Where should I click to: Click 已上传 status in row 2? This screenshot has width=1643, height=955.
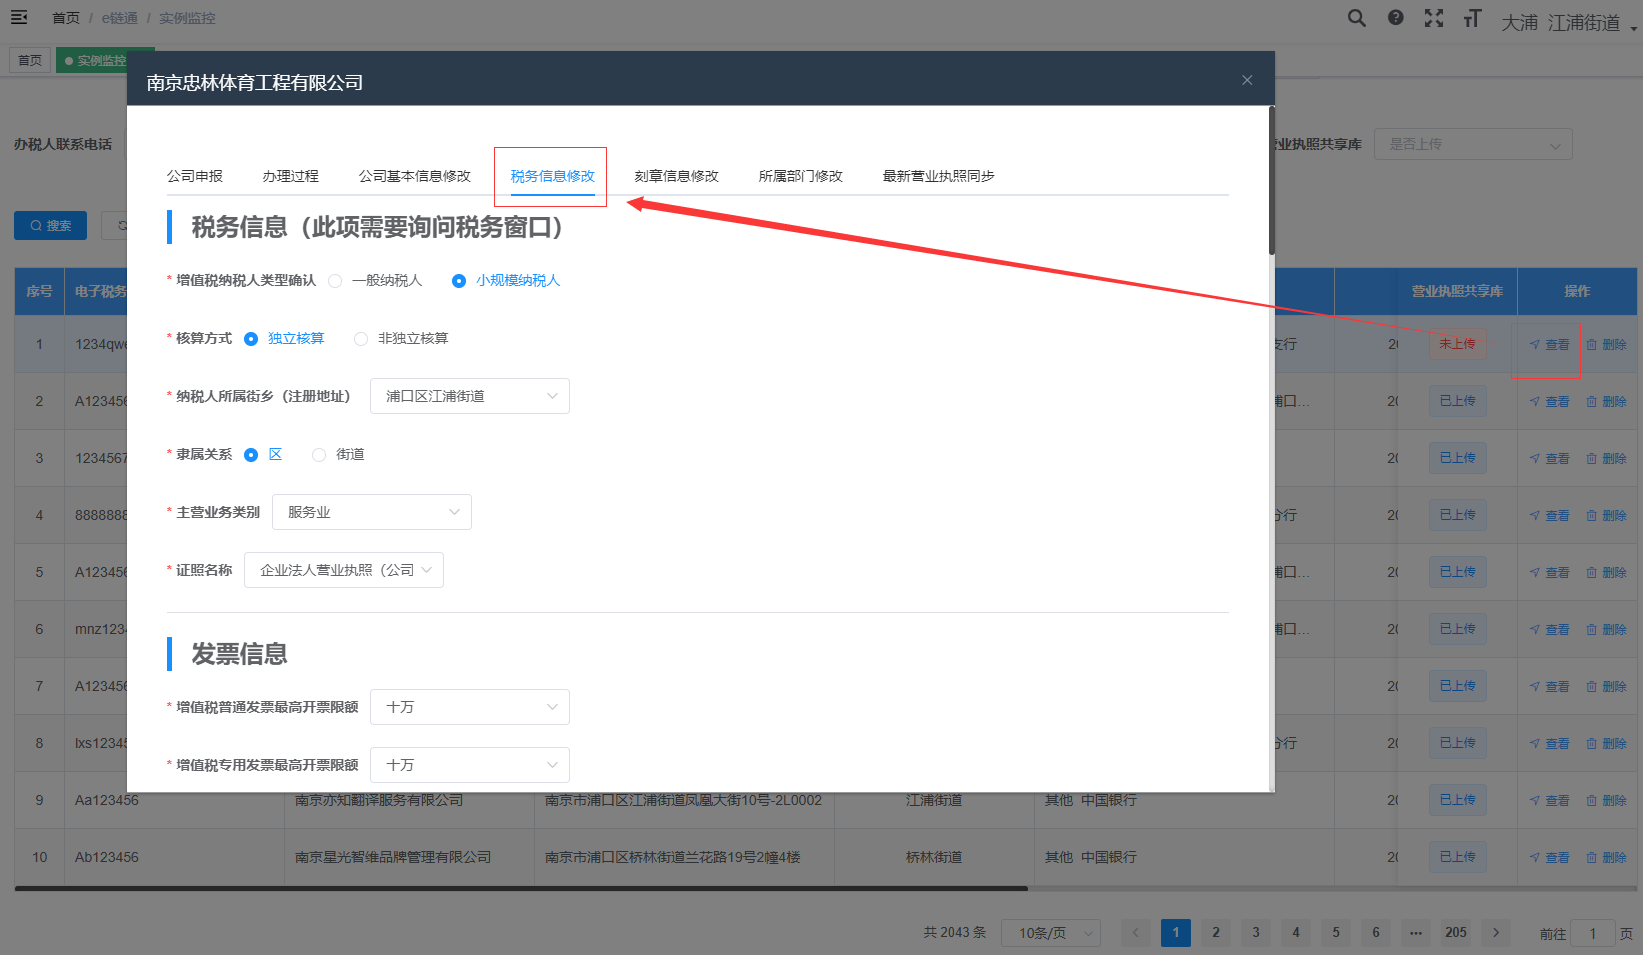(x=1457, y=401)
